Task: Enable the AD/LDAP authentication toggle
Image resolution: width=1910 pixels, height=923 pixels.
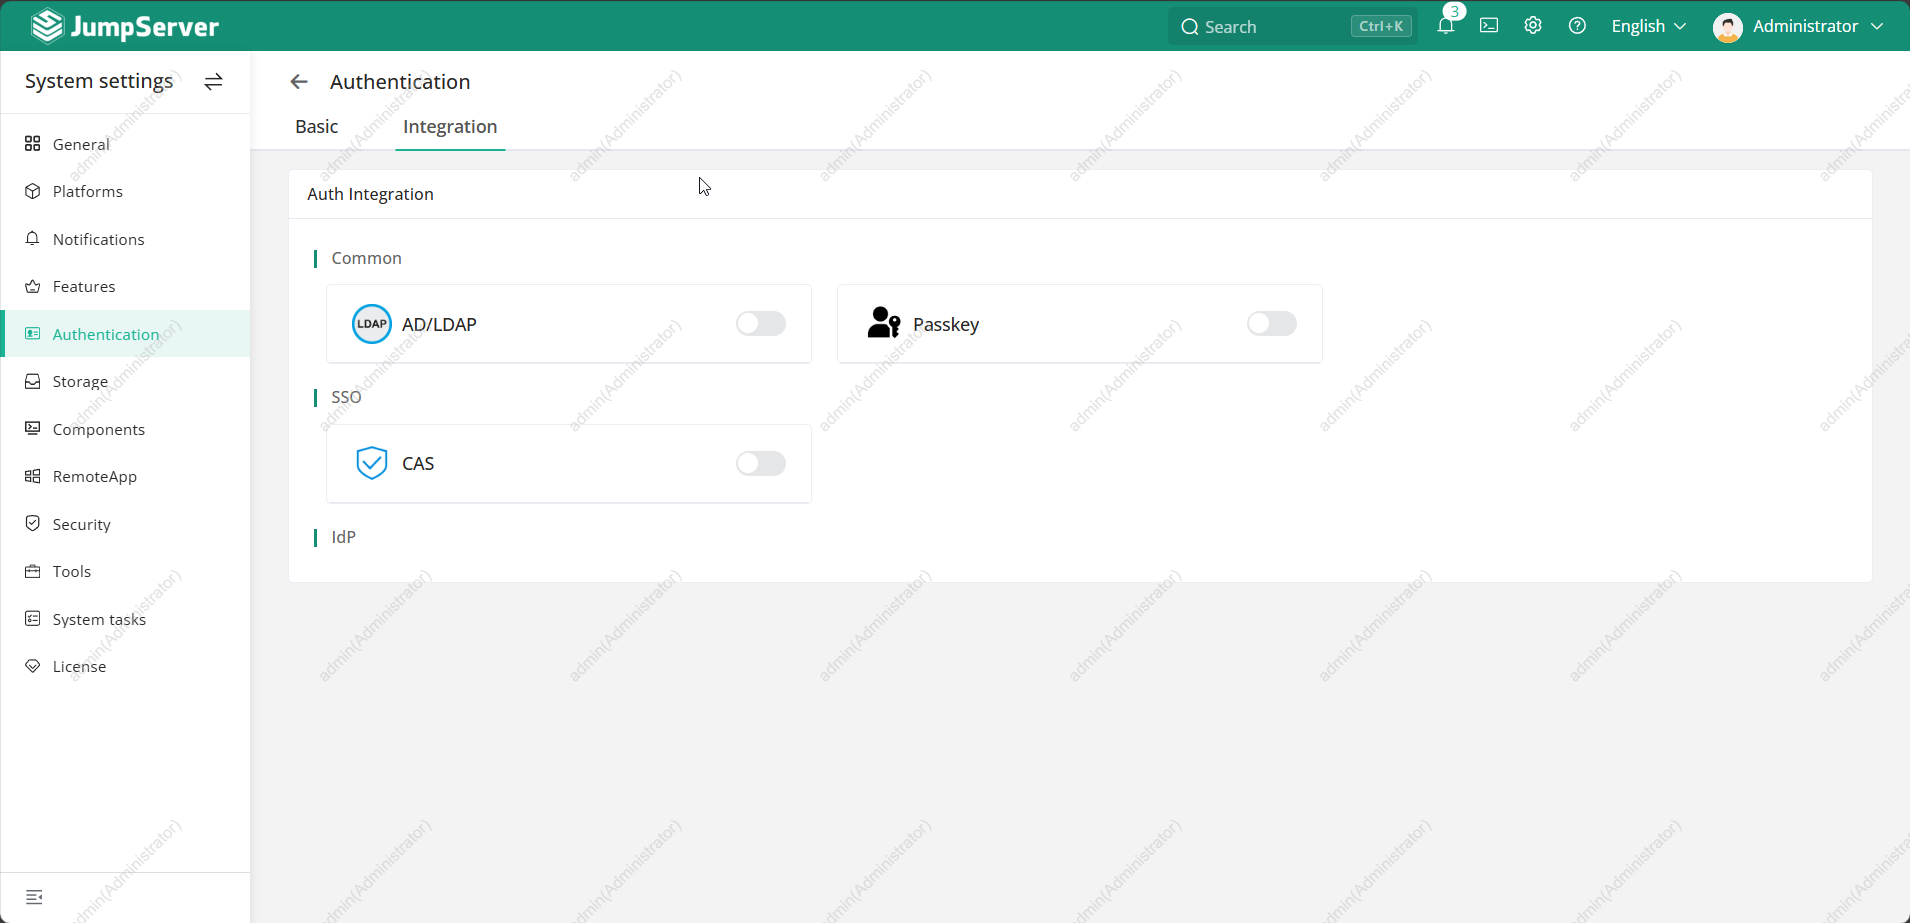Action: 760,324
